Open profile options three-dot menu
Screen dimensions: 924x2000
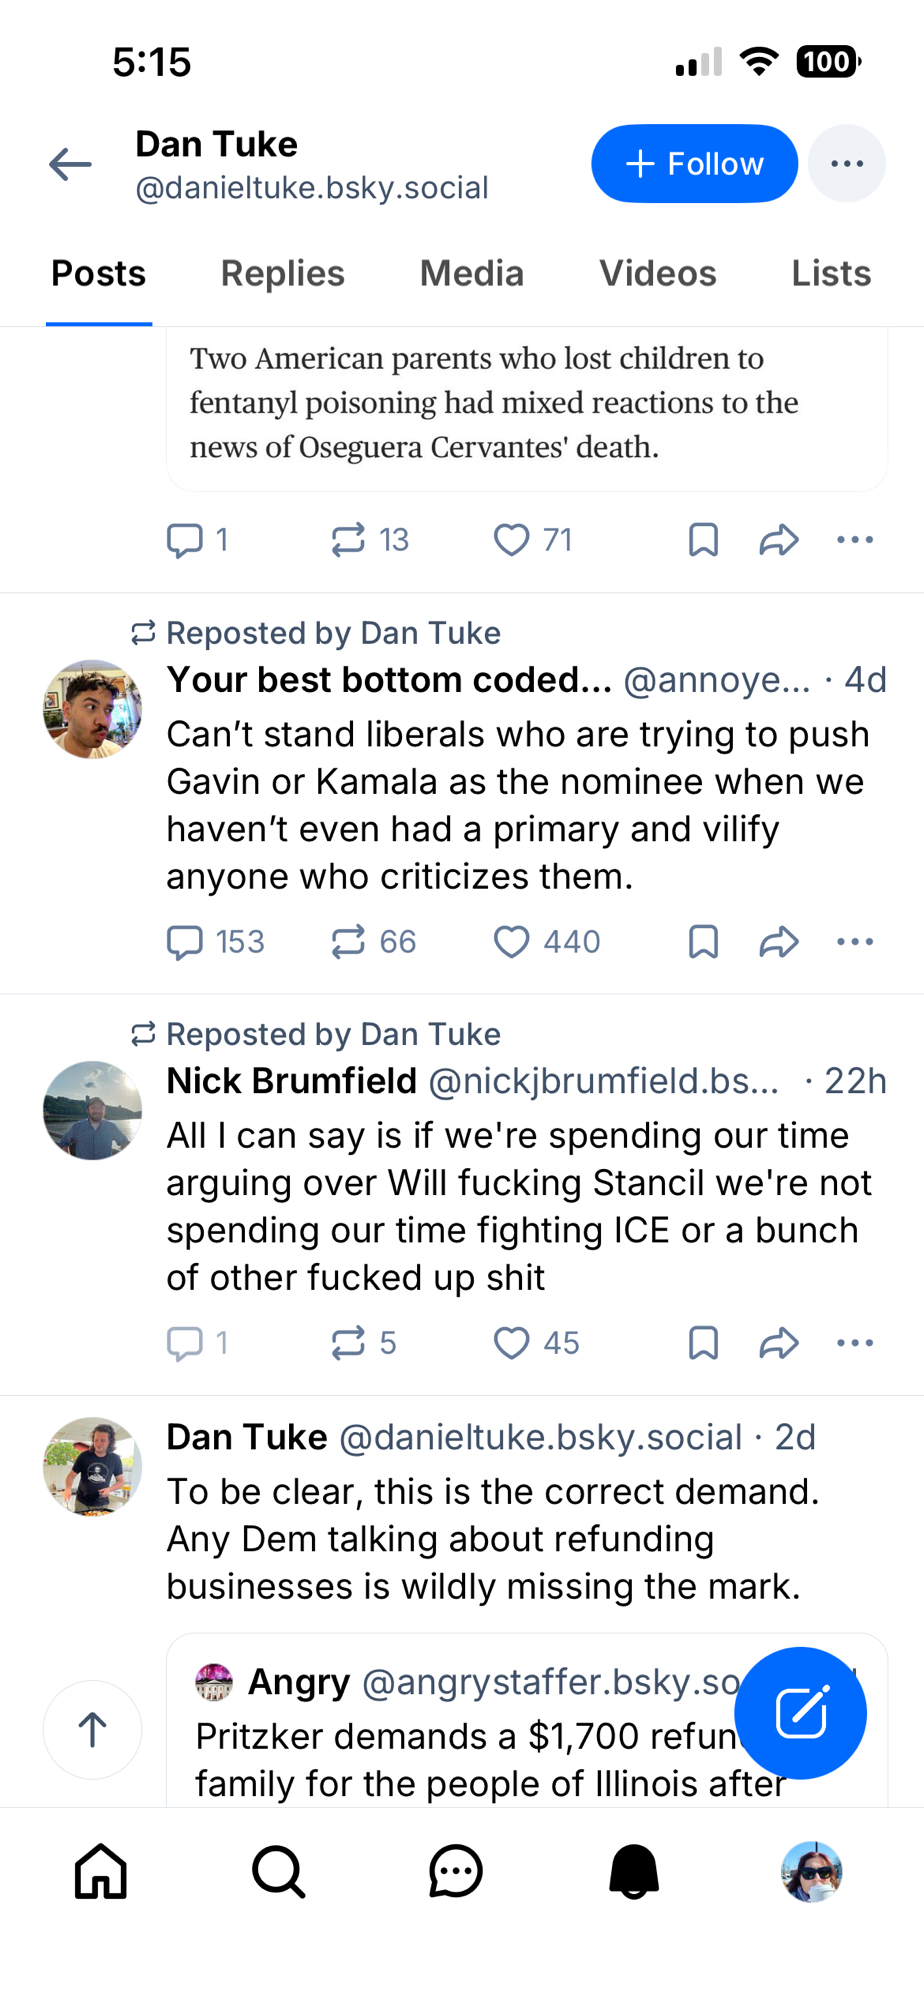(x=846, y=164)
